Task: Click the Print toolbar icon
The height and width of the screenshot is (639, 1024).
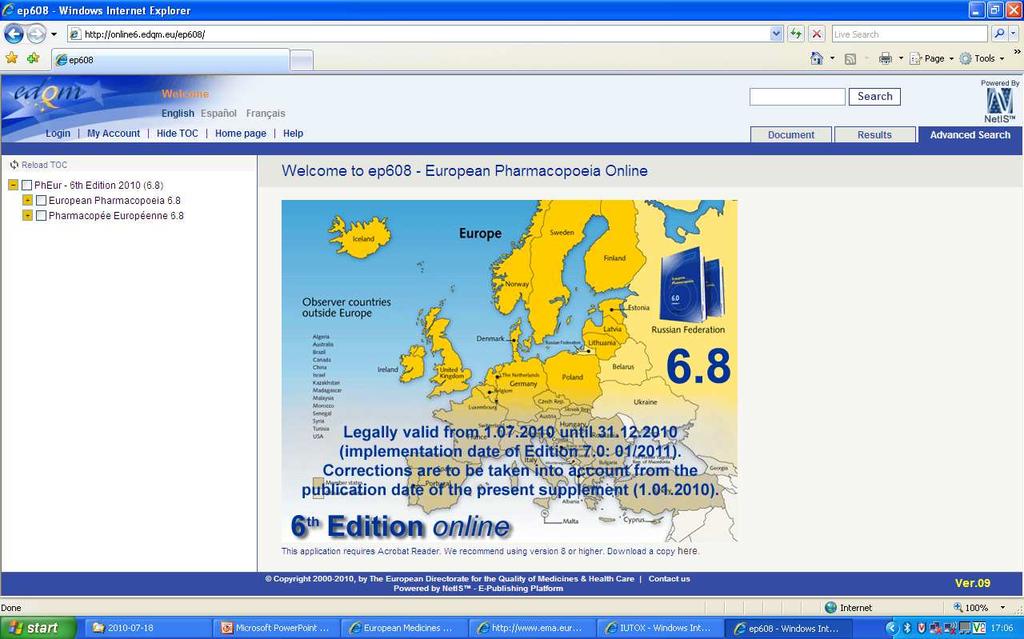Action: [886, 58]
